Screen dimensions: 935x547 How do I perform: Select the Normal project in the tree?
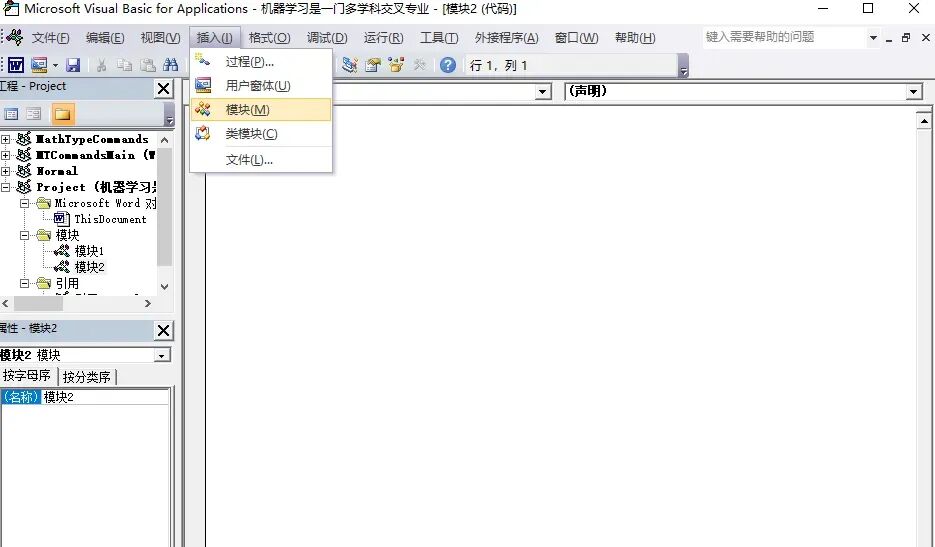coord(57,171)
